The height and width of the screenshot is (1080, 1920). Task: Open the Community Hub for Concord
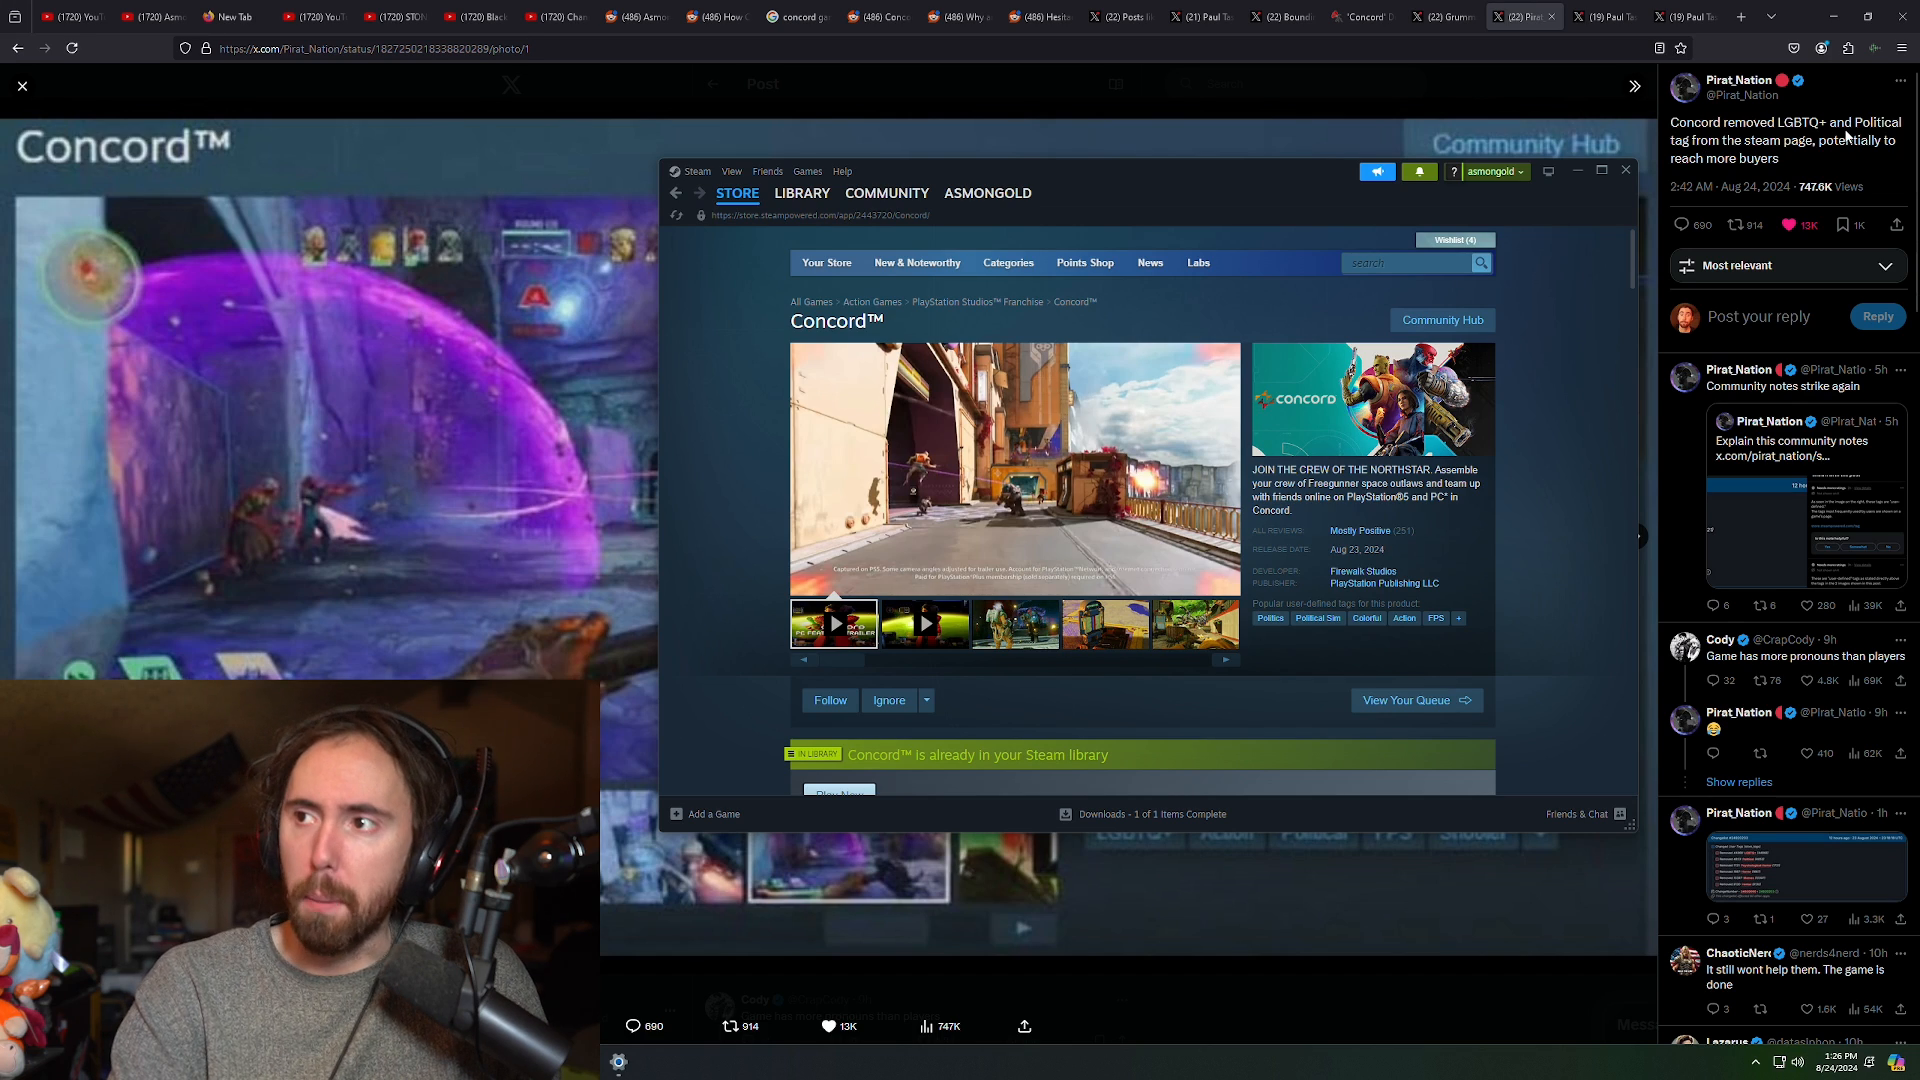(x=1442, y=319)
